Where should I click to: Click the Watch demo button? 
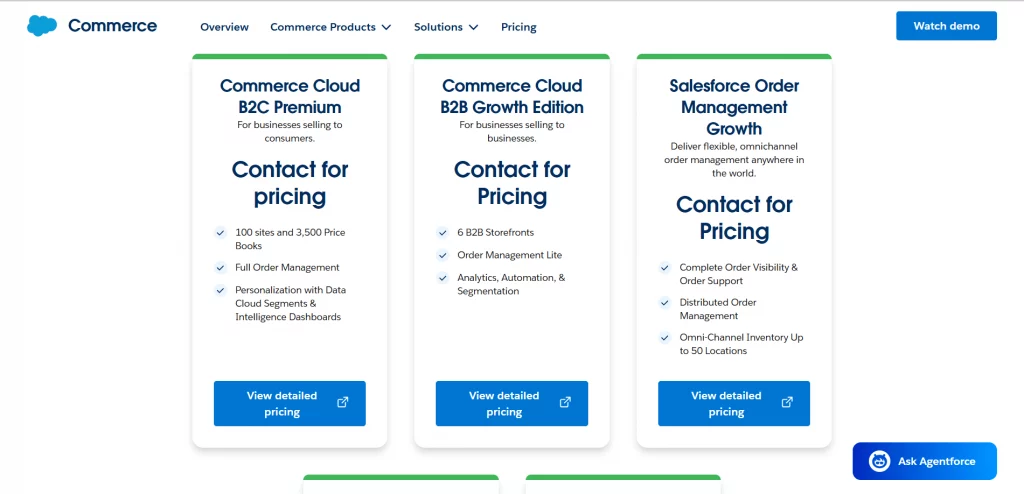[946, 26]
